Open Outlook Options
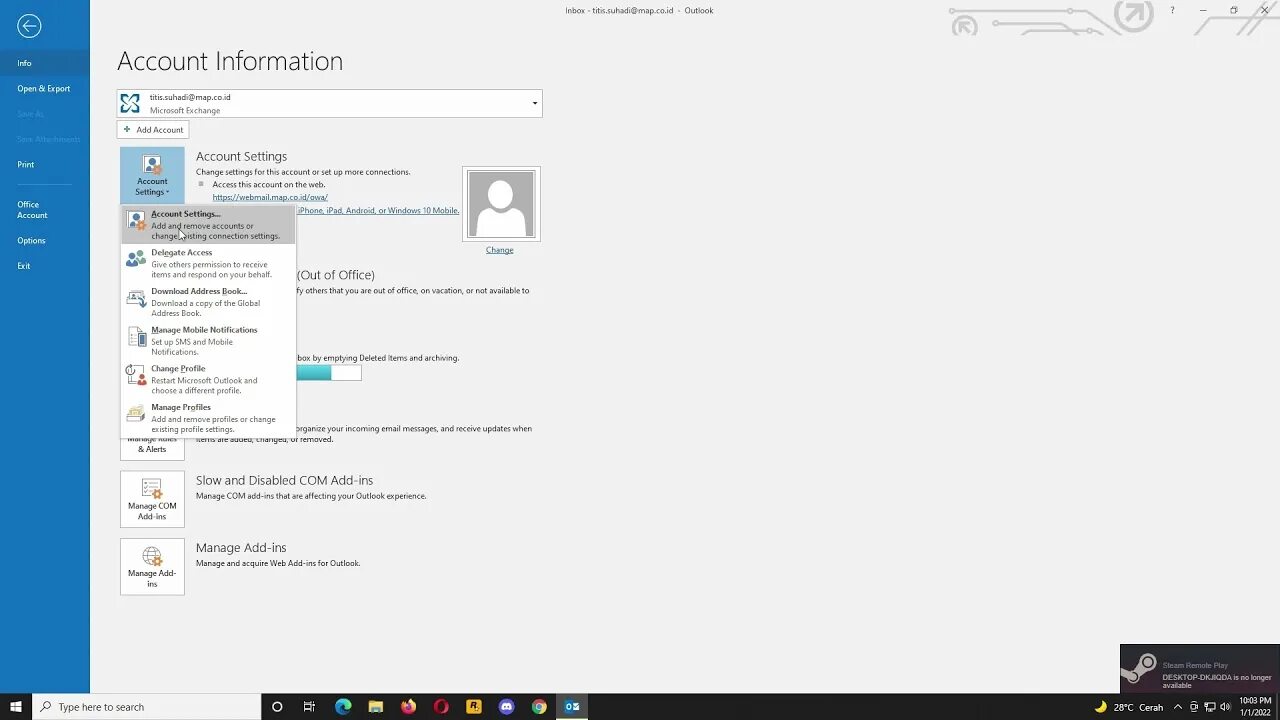 click(x=44, y=241)
